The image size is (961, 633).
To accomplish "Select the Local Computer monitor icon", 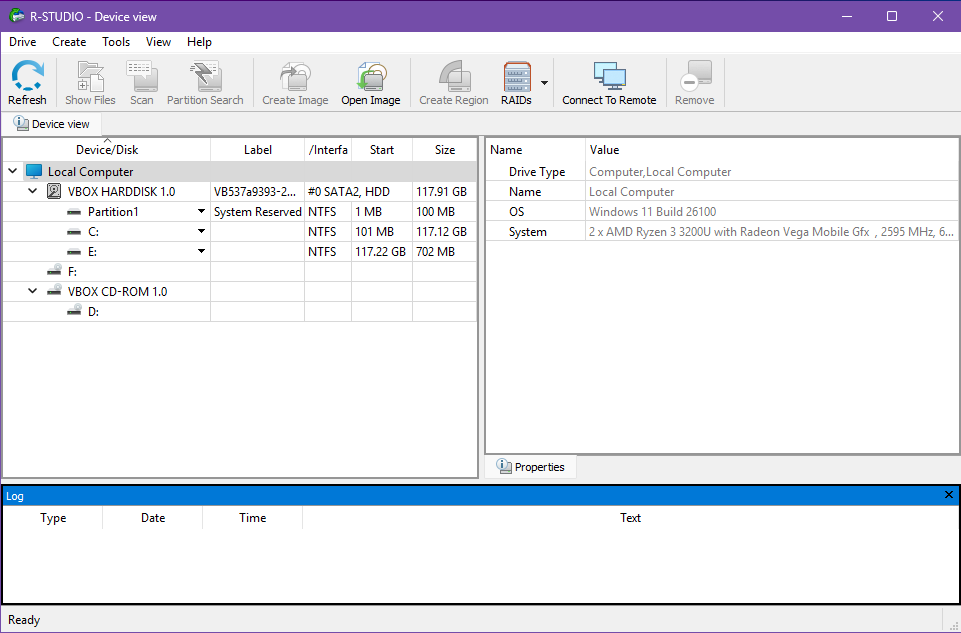I will pyautogui.click(x=34, y=172).
